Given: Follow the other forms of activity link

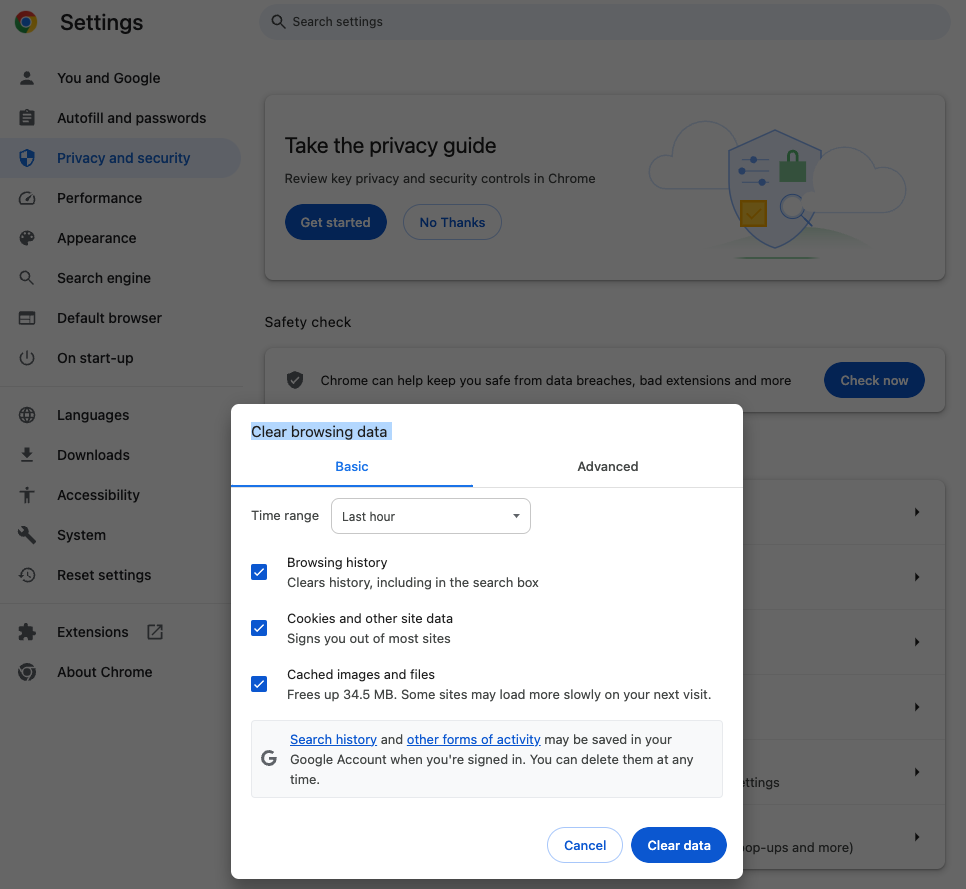Looking at the screenshot, I should tap(473, 739).
